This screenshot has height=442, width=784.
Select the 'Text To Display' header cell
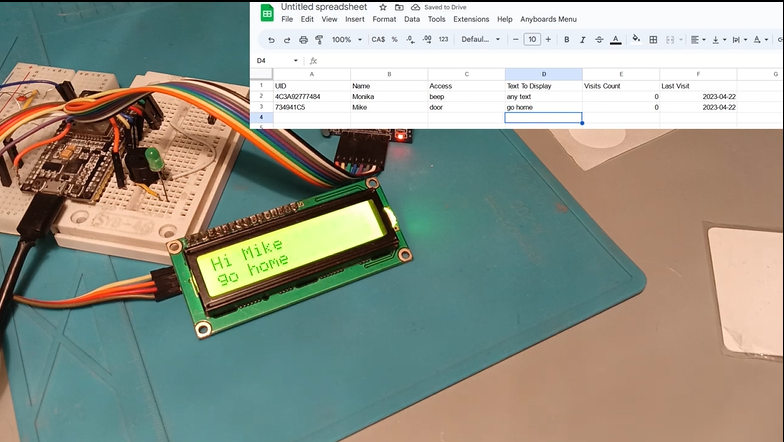point(544,86)
